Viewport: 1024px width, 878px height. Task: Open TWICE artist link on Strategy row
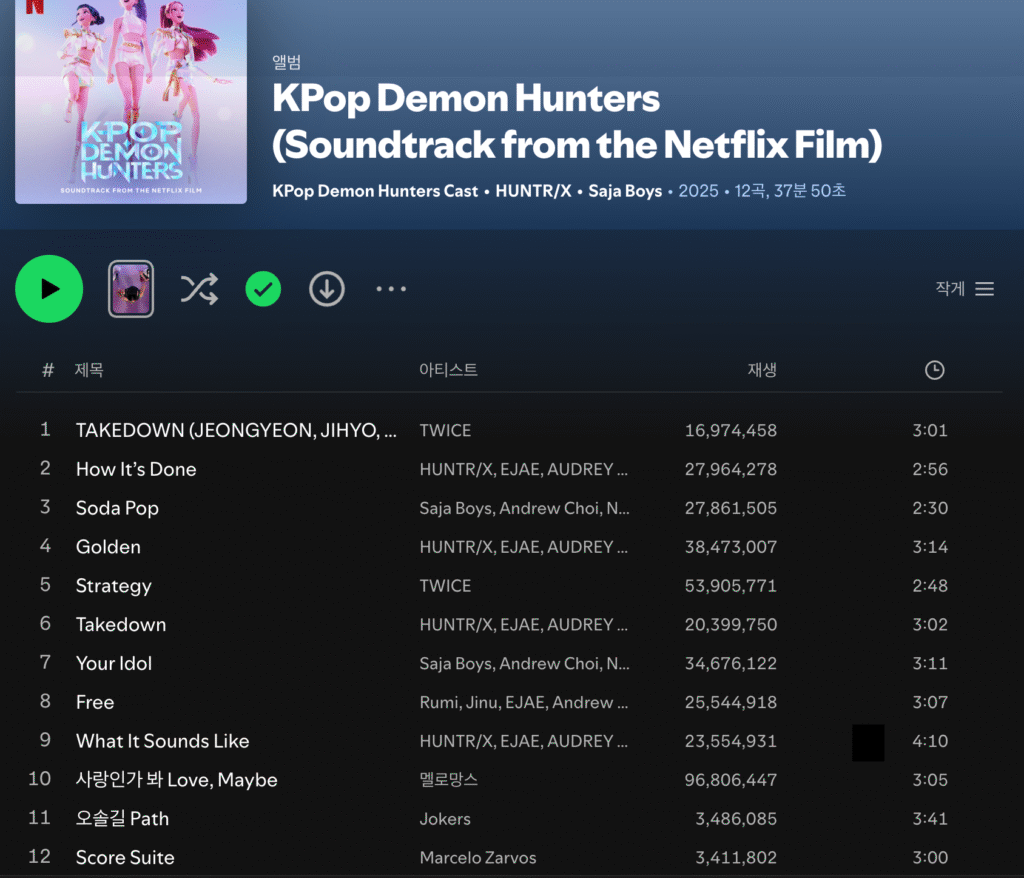(x=445, y=585)
